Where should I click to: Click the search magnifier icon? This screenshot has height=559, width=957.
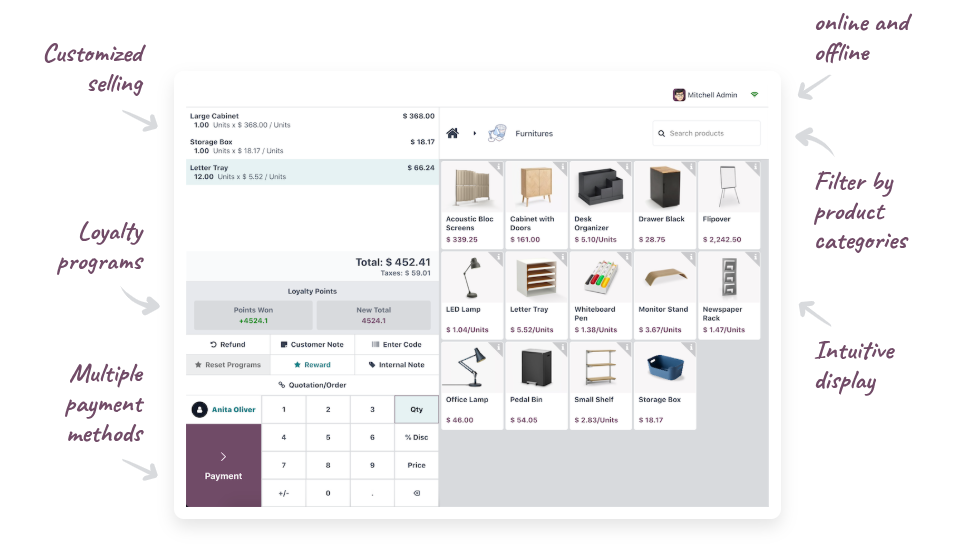[661, 133]
